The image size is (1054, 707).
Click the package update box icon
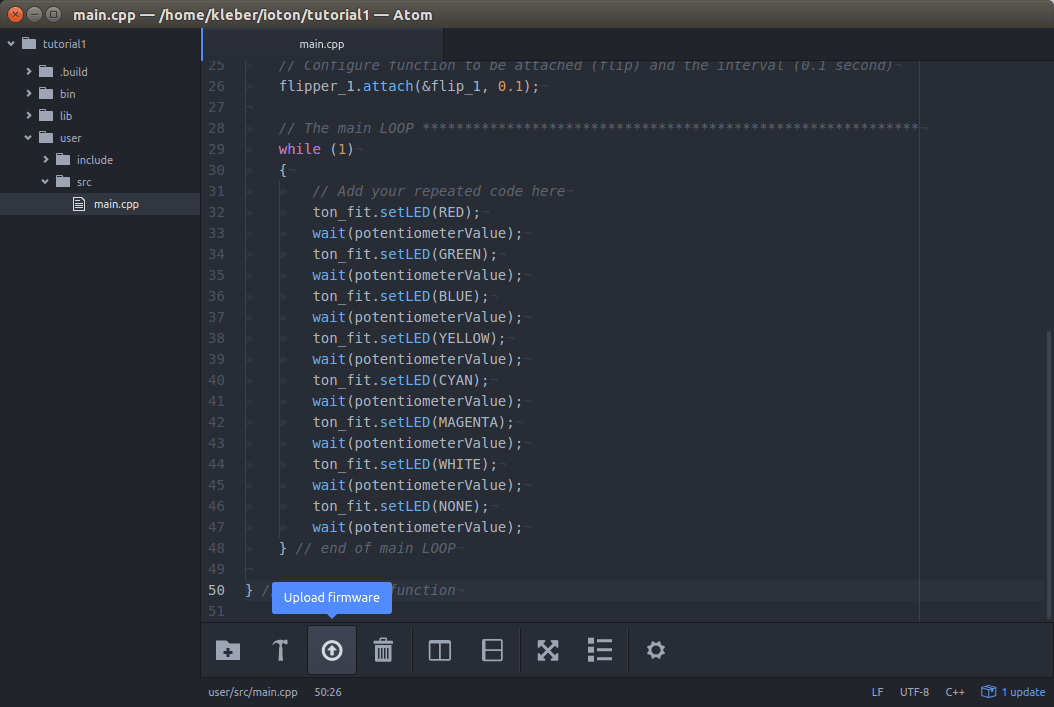988,692
